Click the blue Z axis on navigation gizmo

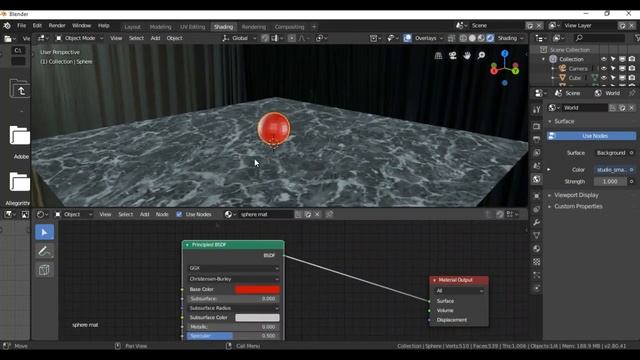tap(505, 53)
